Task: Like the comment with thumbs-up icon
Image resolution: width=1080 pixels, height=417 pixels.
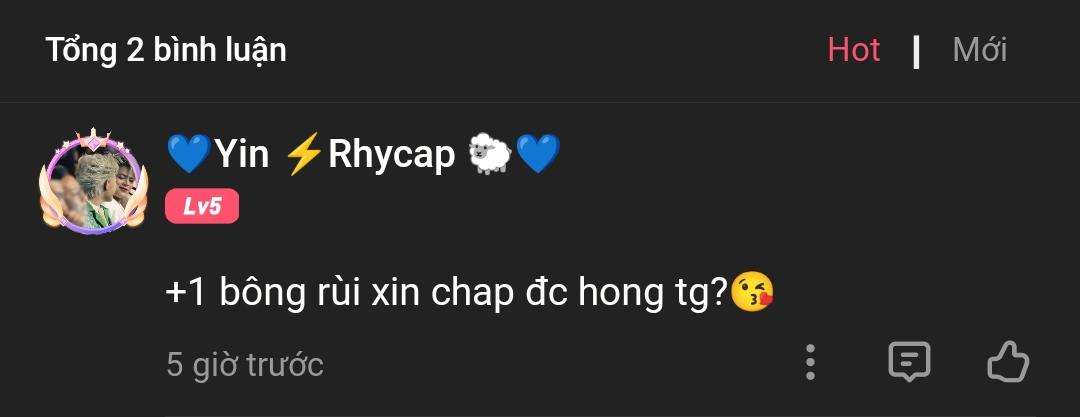Action: coord(1008,362)
